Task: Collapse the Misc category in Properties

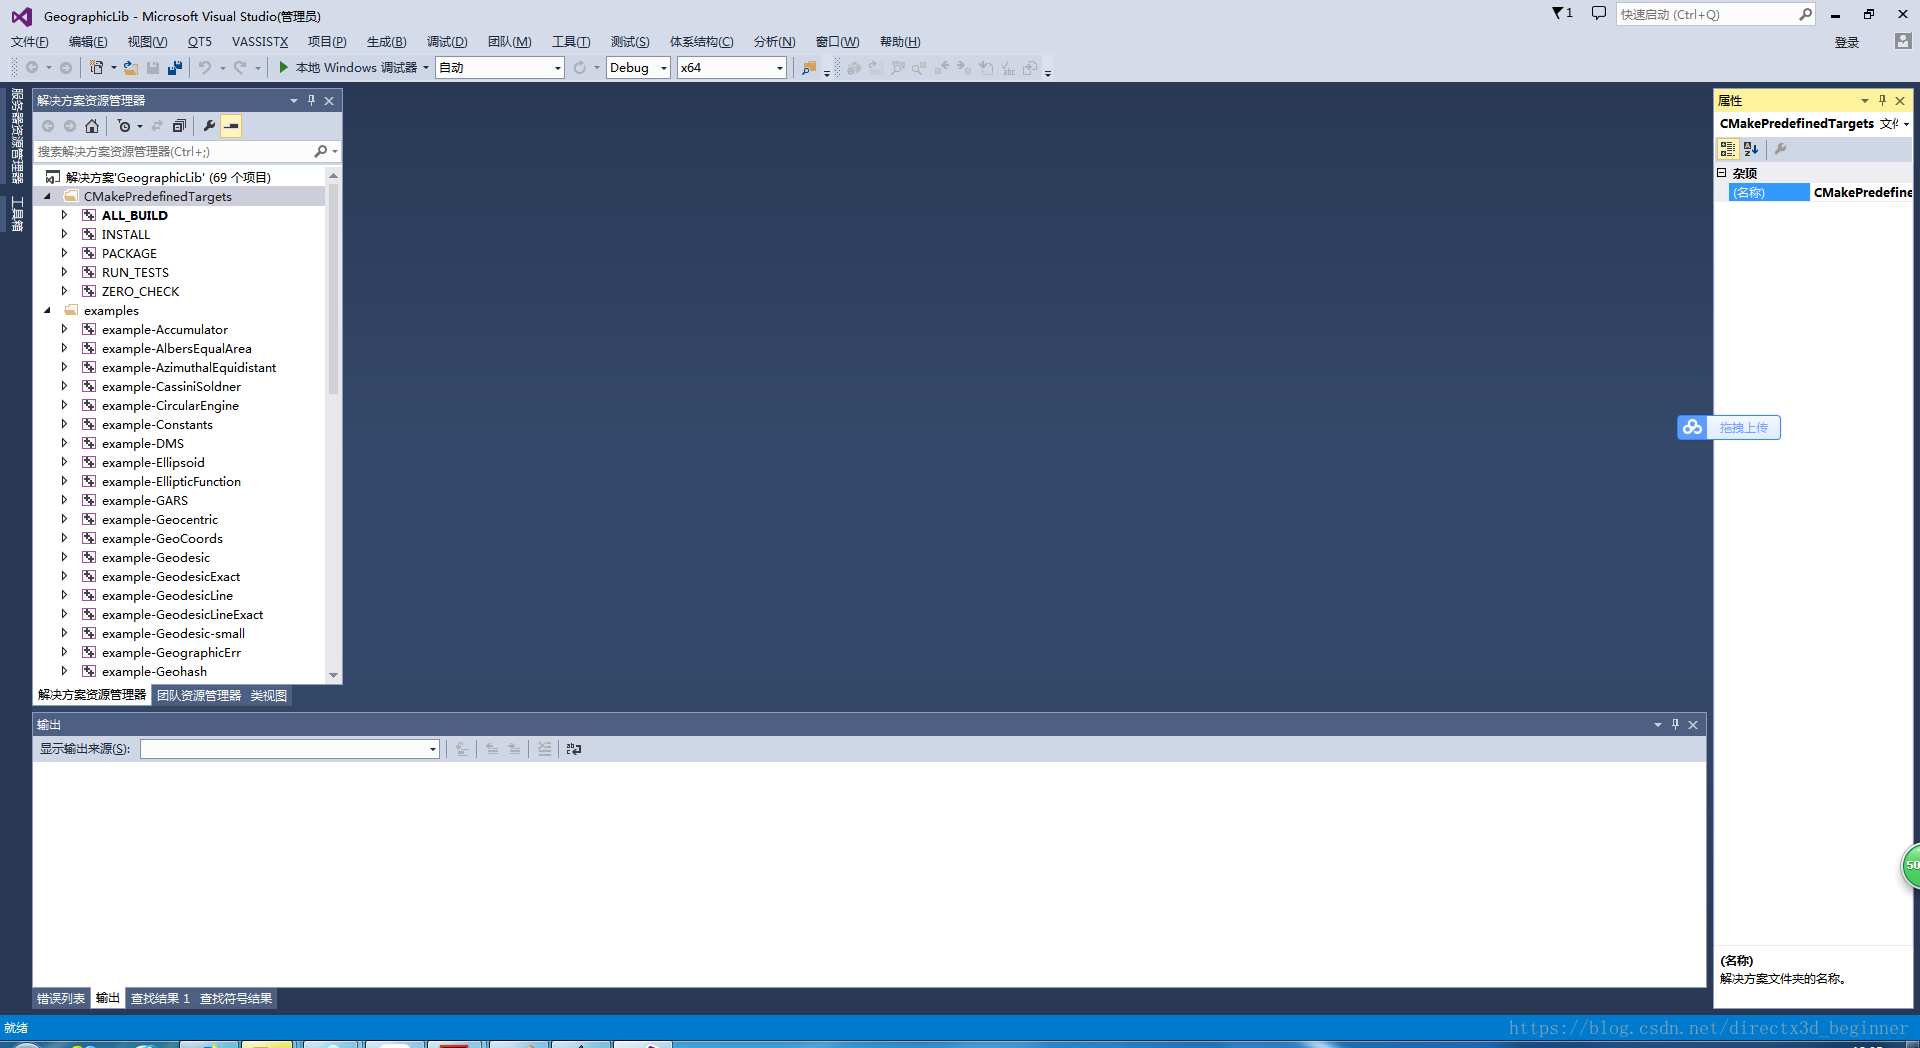Action: [1722, 173]
